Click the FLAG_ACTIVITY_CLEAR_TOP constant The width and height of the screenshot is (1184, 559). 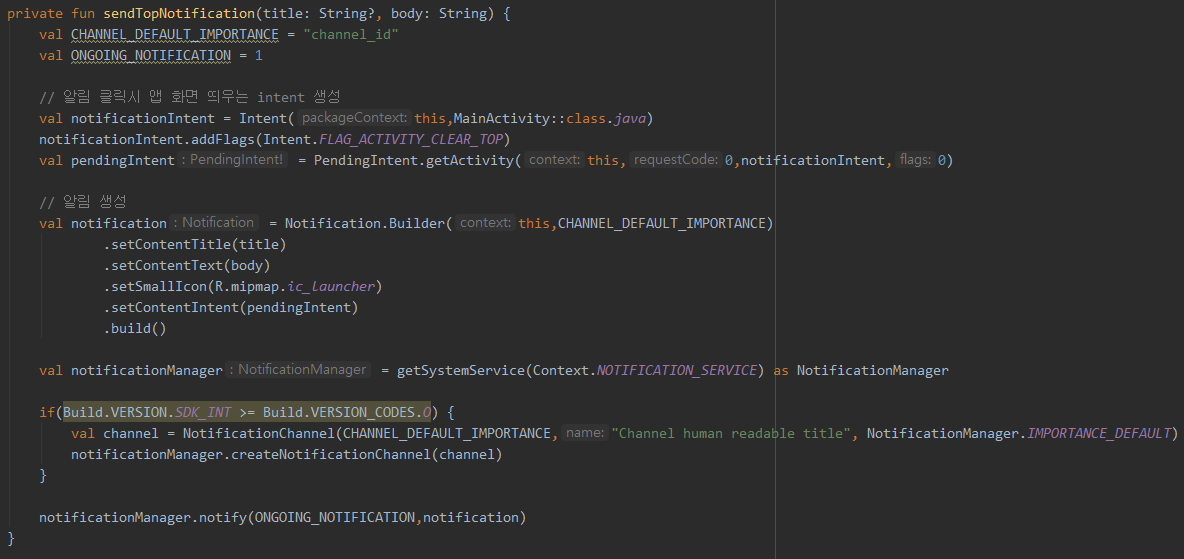[412, 139]
